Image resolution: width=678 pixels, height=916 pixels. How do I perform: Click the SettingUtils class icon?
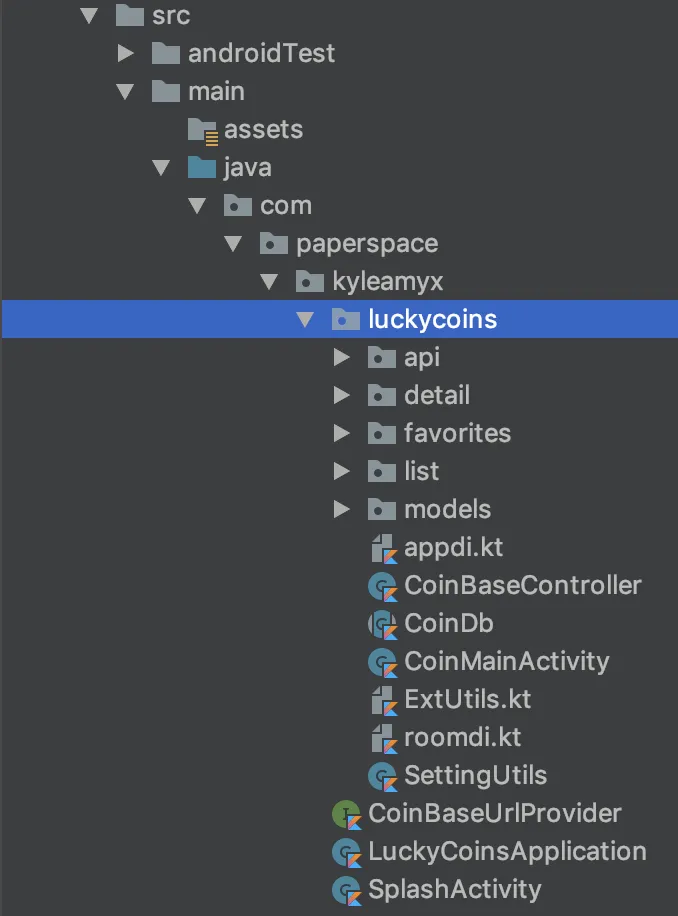(383, 776)
